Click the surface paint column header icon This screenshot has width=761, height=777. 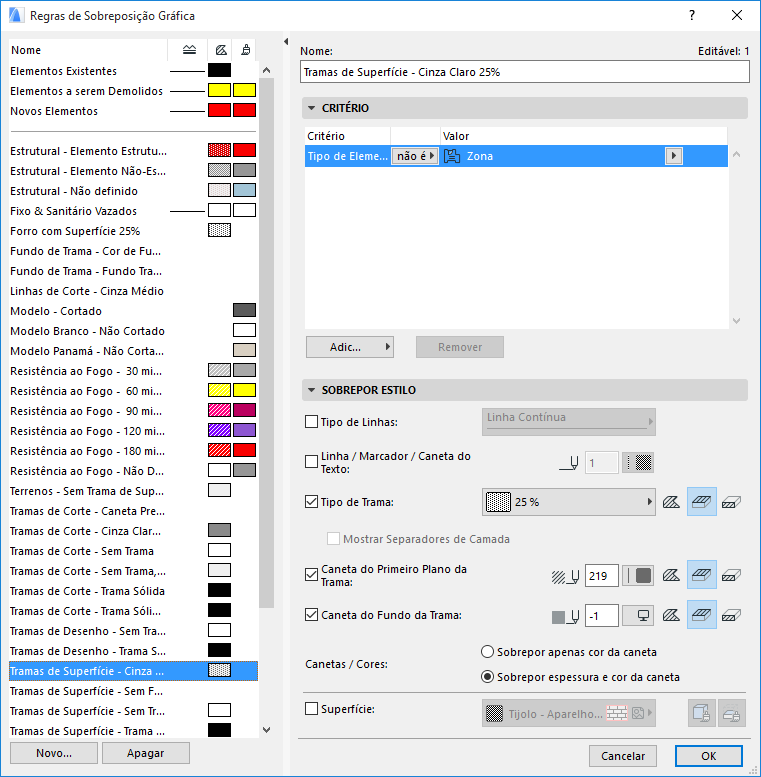click(246, 50)
